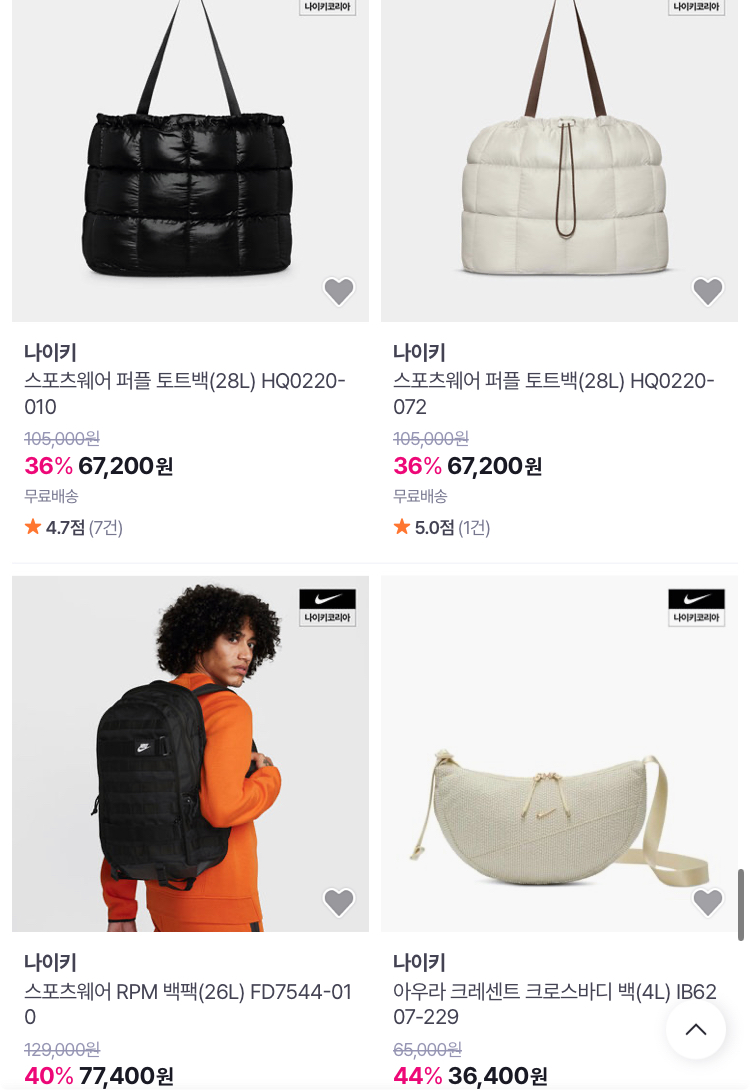Click Nike Korea badge on backpack image
This screenshot has width=750, height=1090.
[327, 608]
